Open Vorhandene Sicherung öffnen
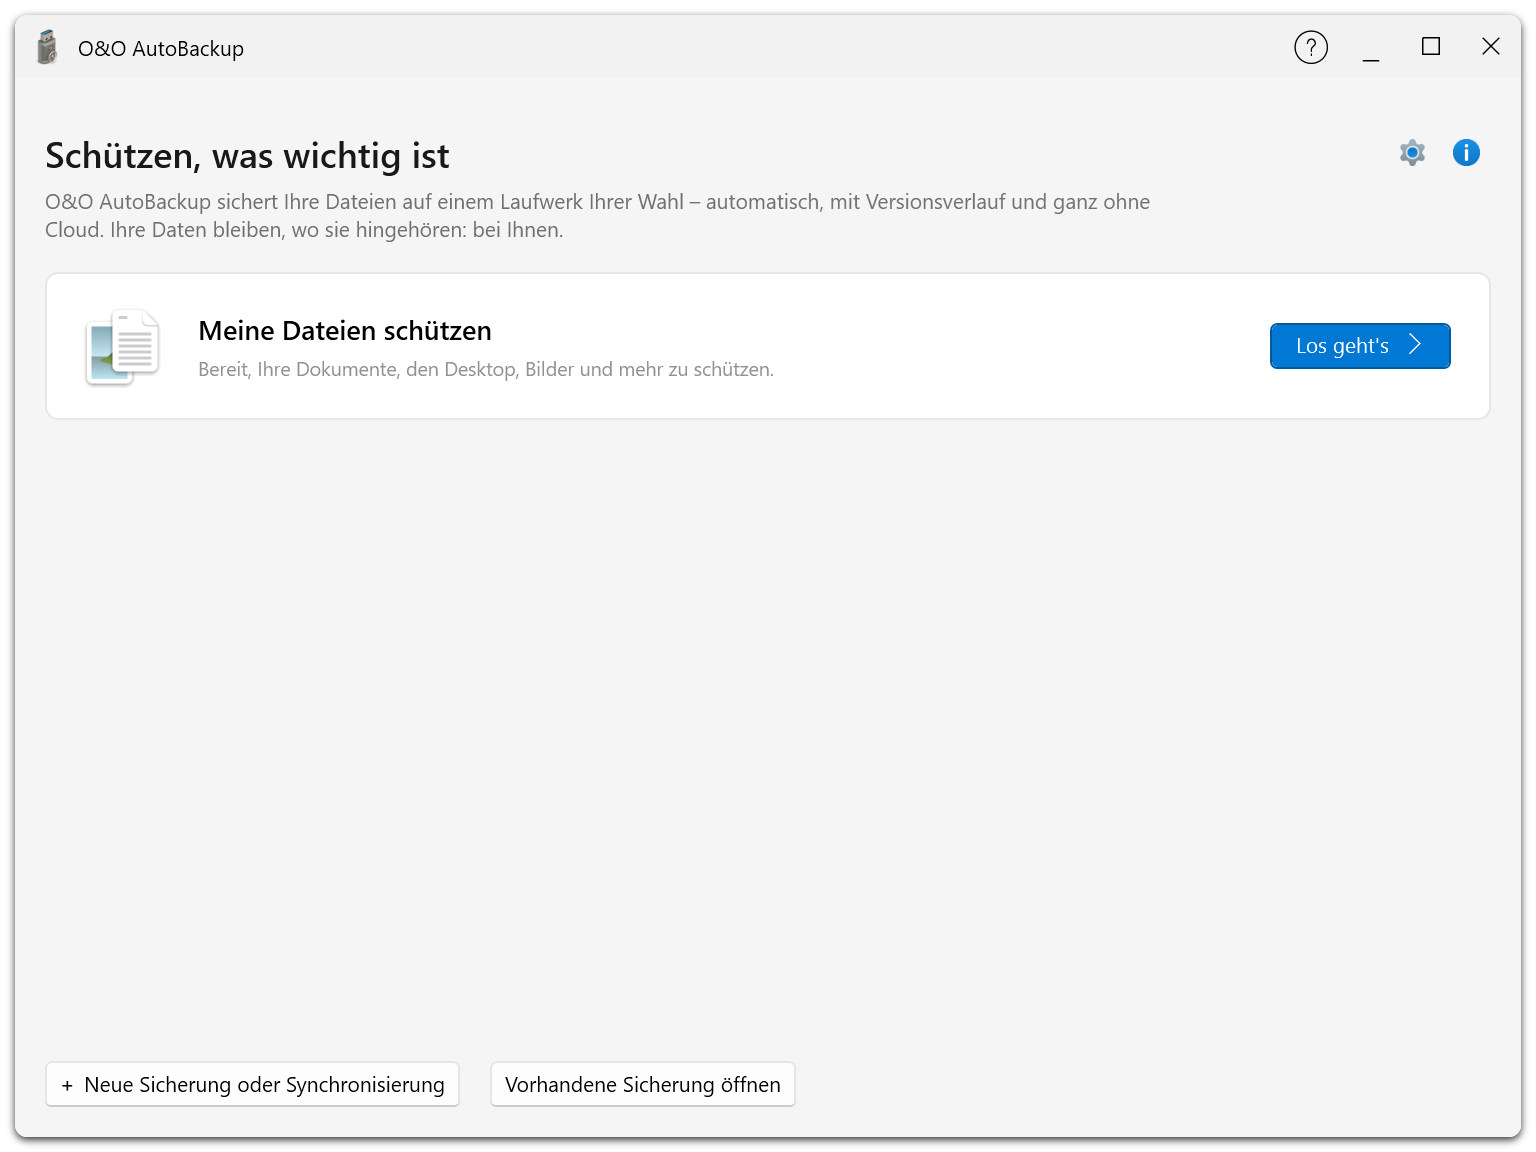 click(643, 1085)
